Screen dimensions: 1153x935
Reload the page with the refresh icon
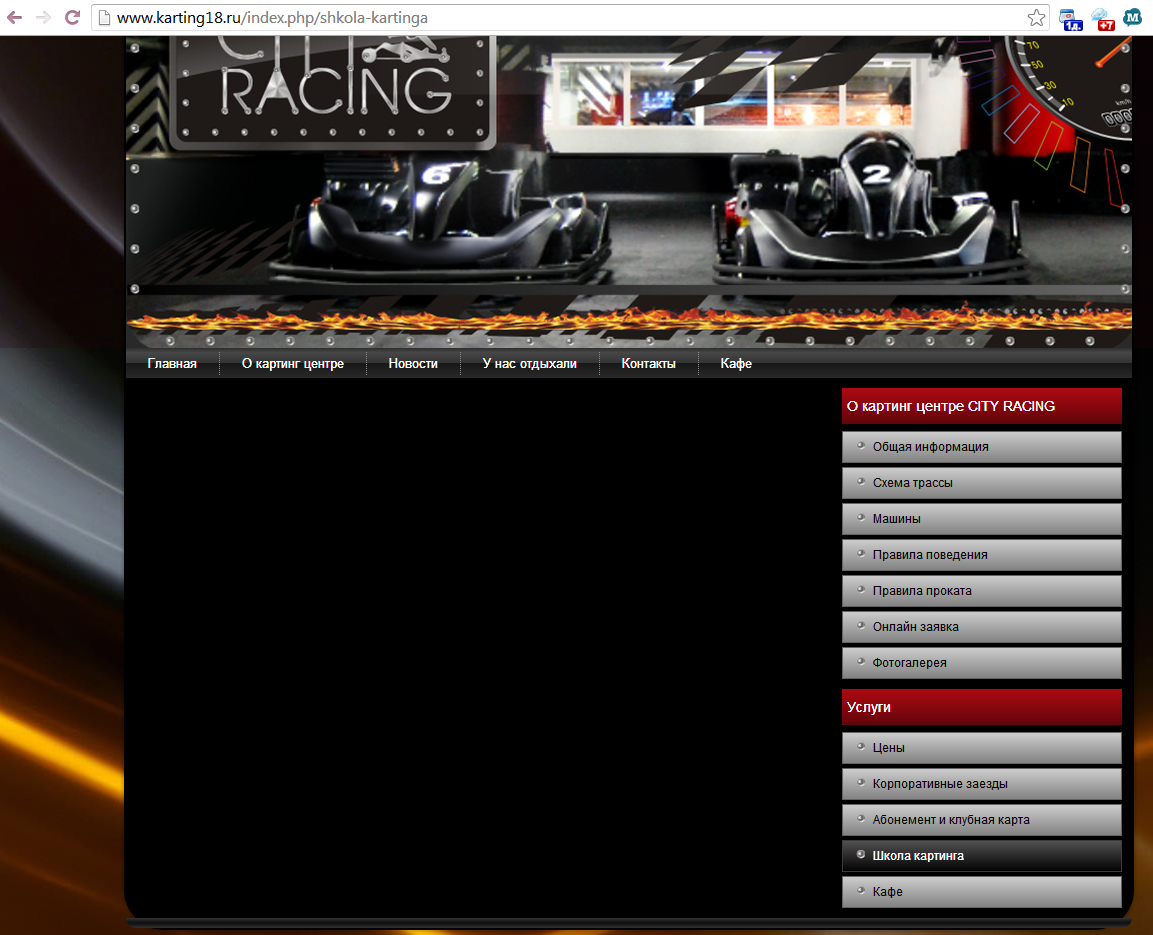72,17
